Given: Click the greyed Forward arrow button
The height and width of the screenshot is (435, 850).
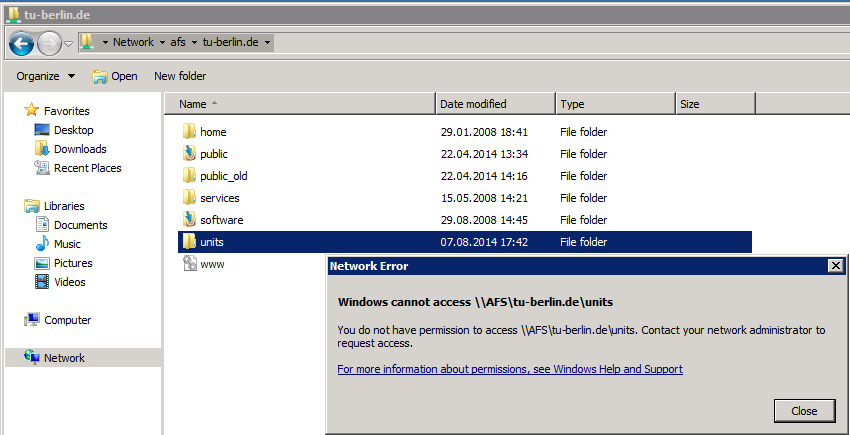Looking at the screenshot, I should [x=49, y=43].
